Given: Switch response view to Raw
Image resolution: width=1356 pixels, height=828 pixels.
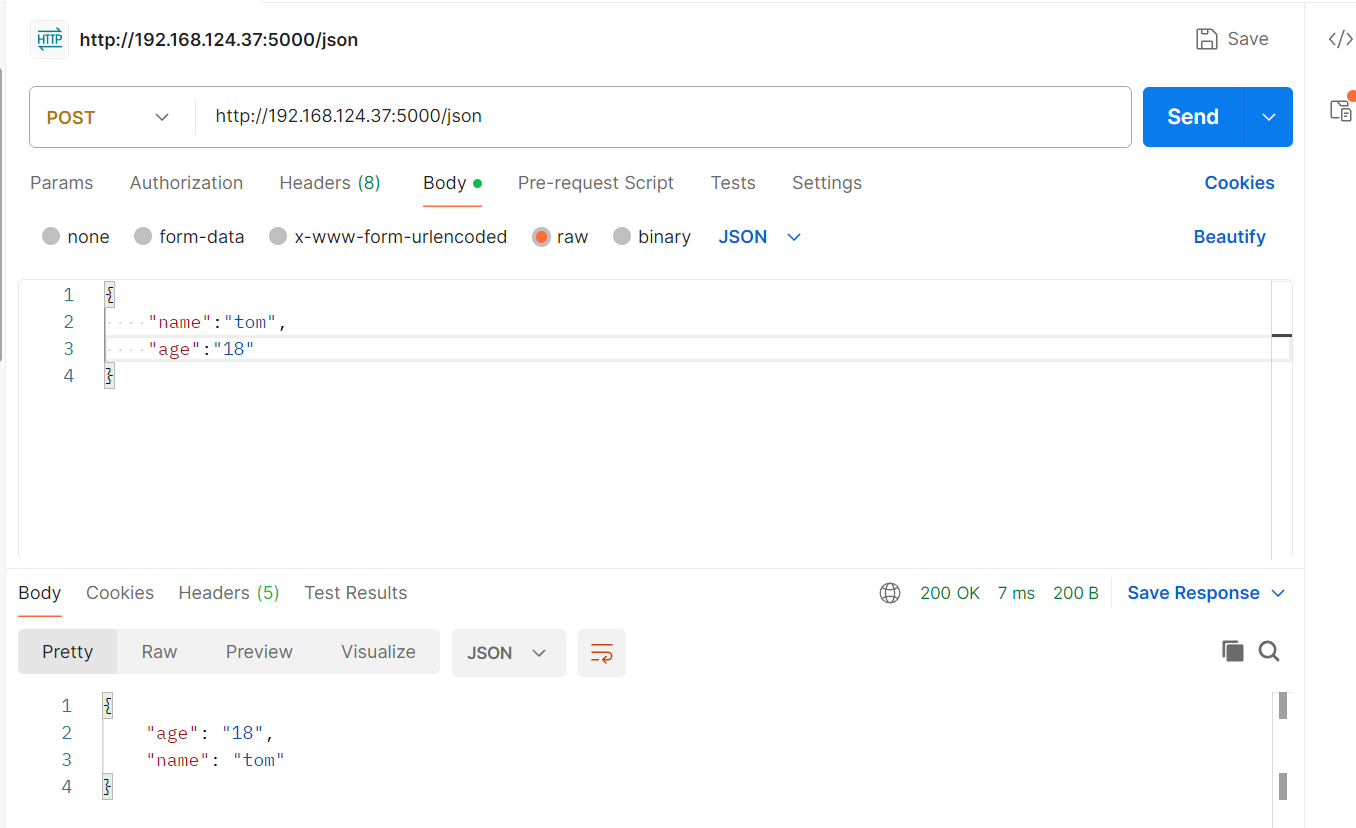Looking at the screenshot, I should (159, 652).
